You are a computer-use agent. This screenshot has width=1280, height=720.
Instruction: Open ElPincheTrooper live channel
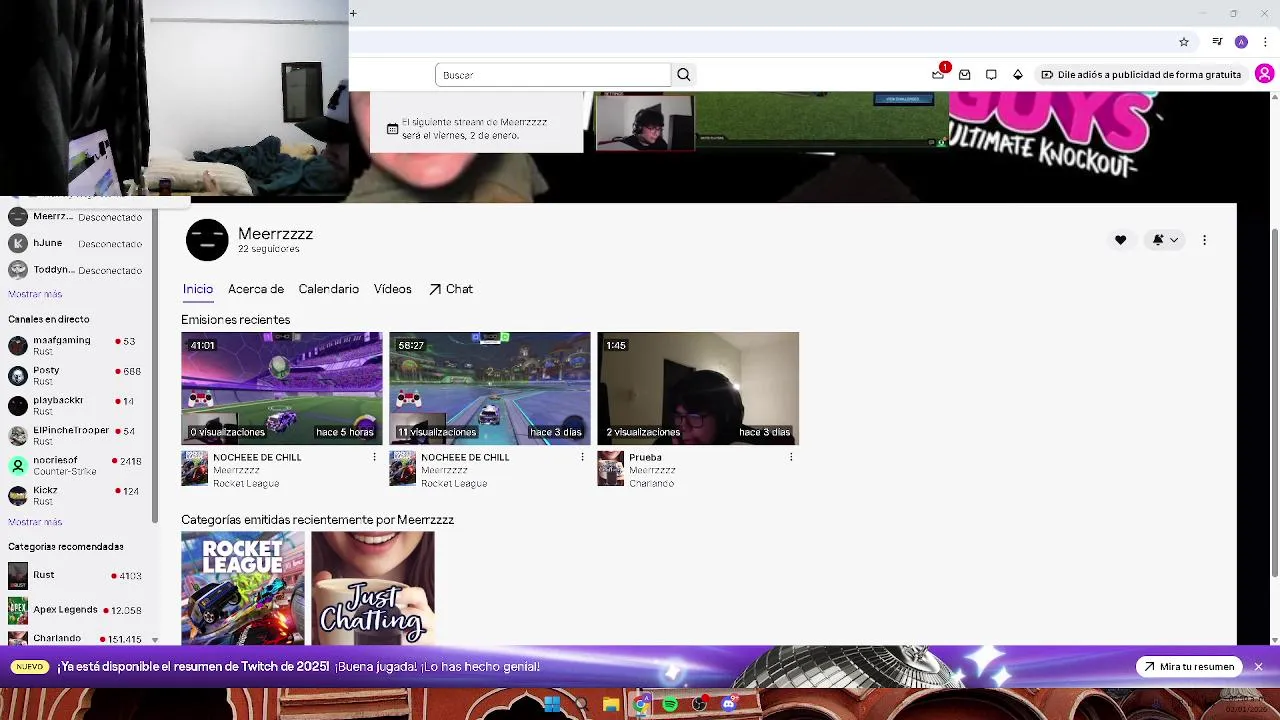[x=76, y=436]
